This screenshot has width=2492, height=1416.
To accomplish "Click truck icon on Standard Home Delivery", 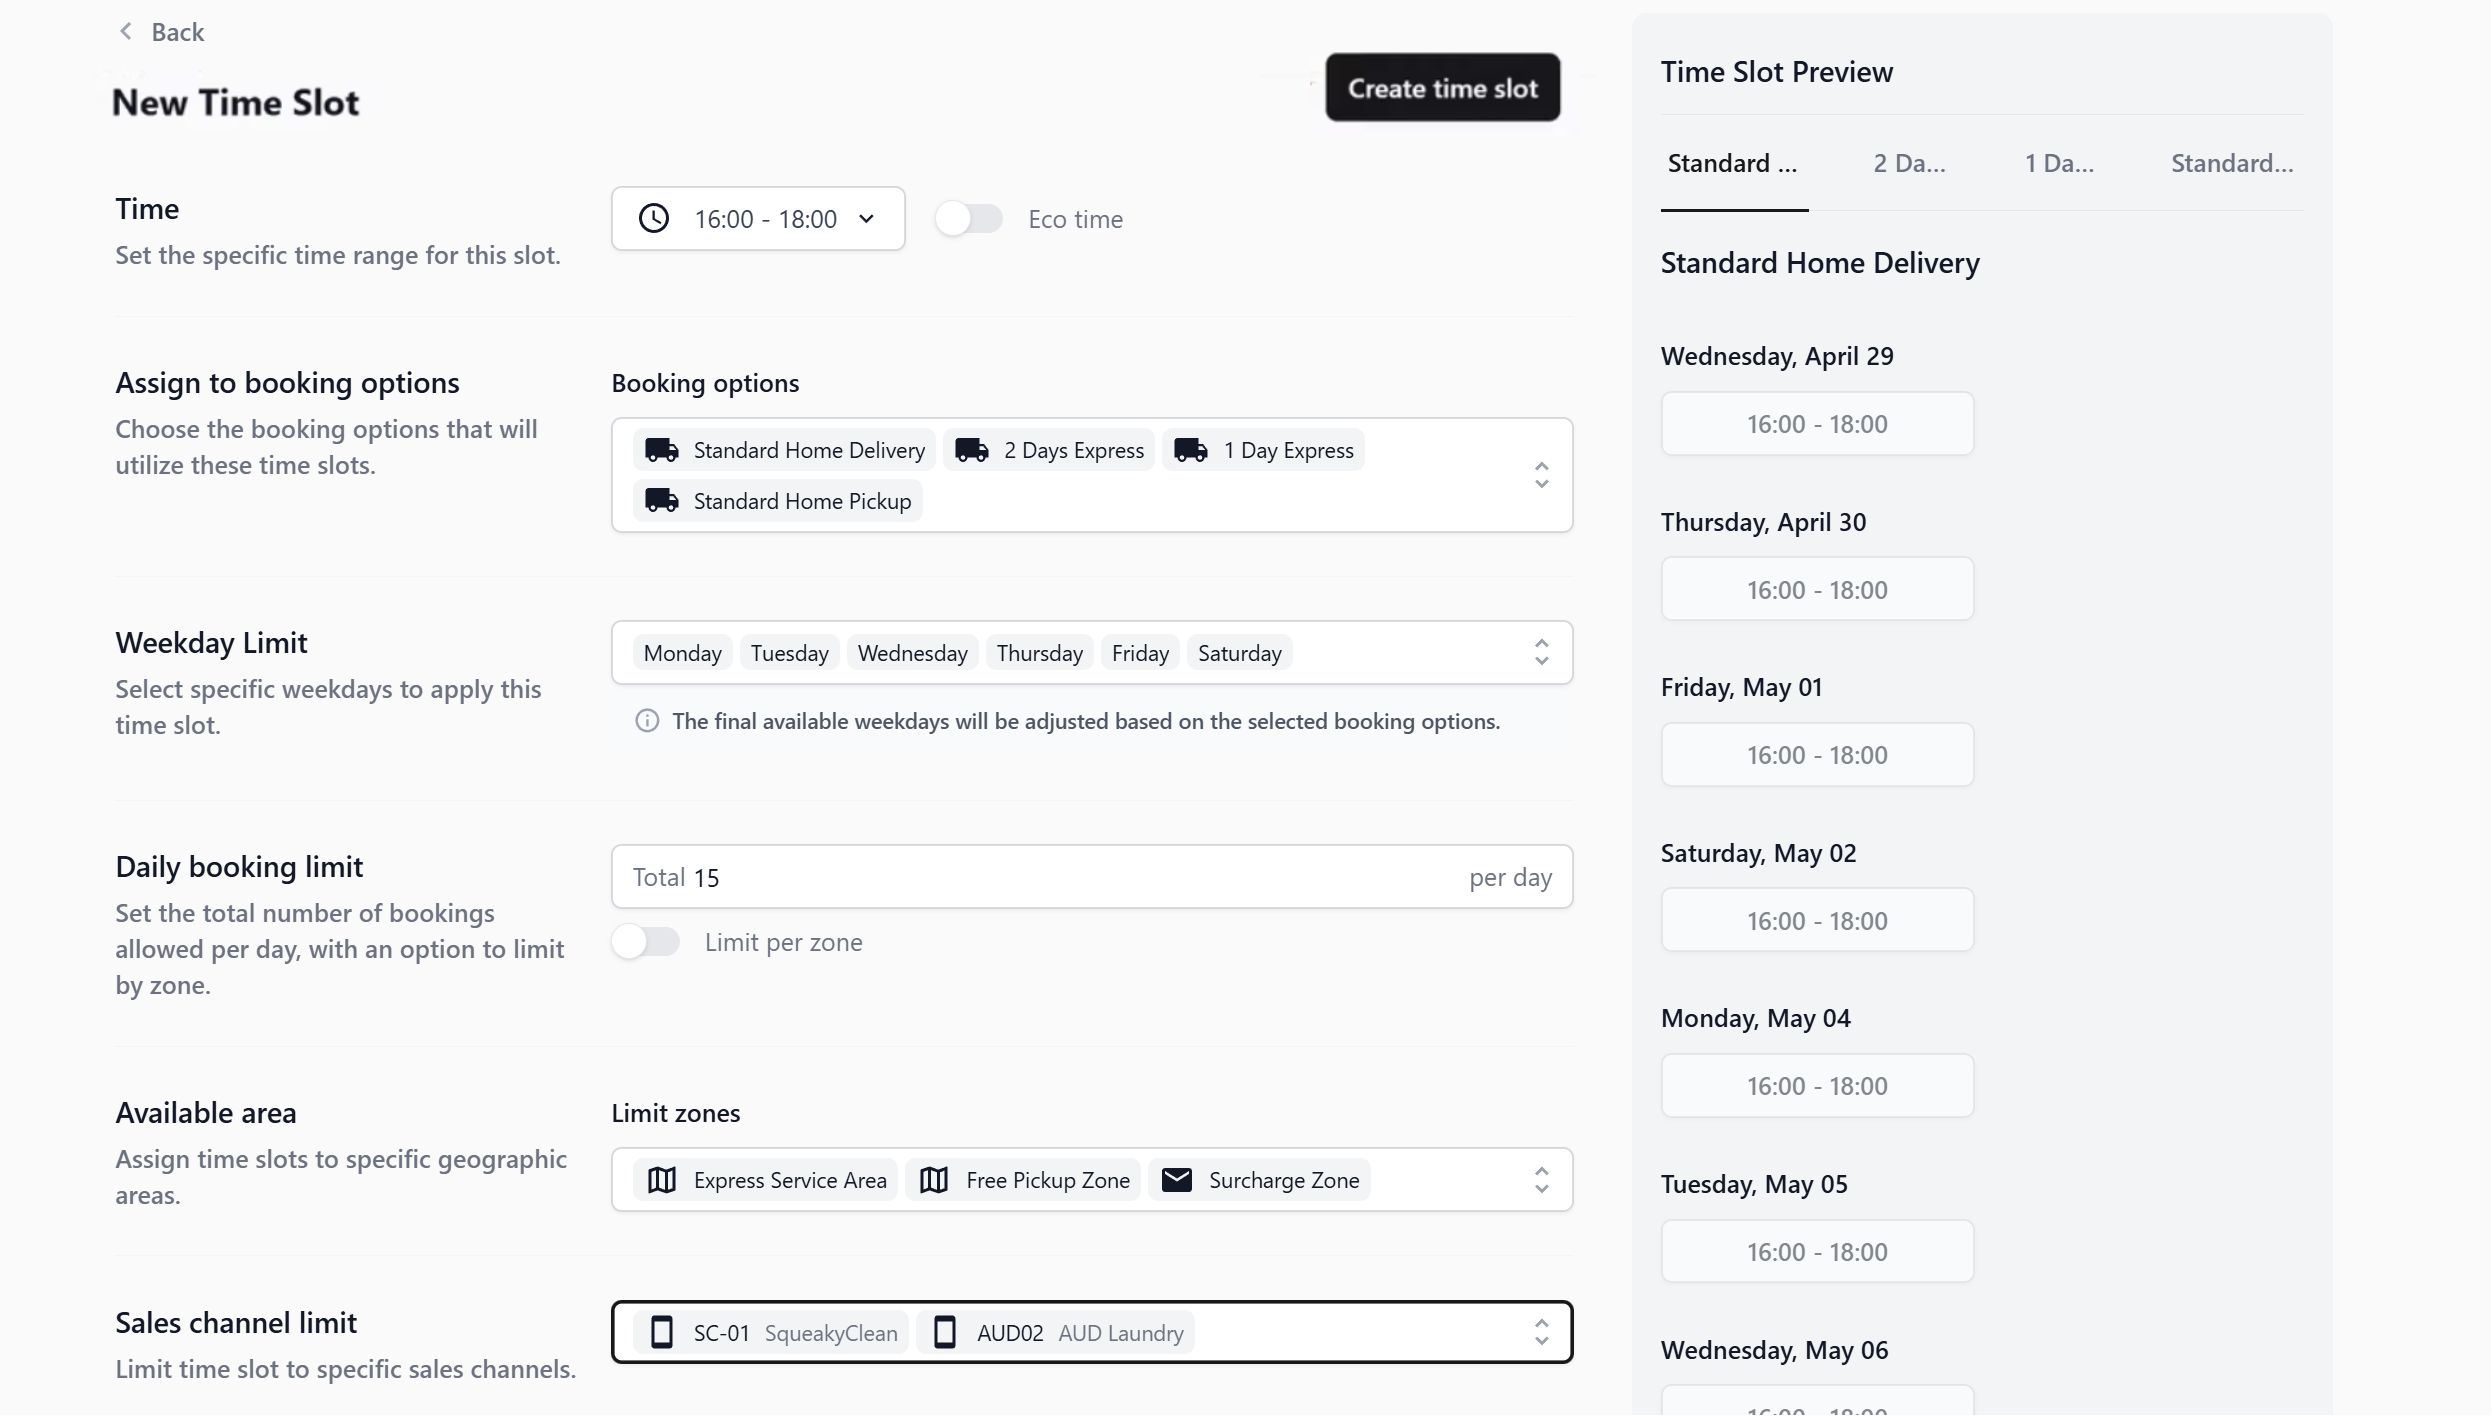I will pyautogui.click(x=661, y=450).
